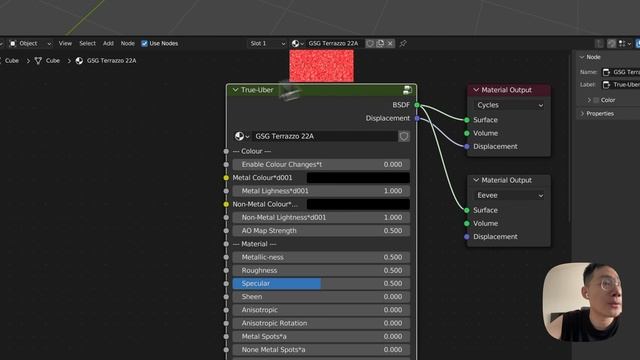Click the Sheen value field
This screenshot has height=360, width=640.
321,297
